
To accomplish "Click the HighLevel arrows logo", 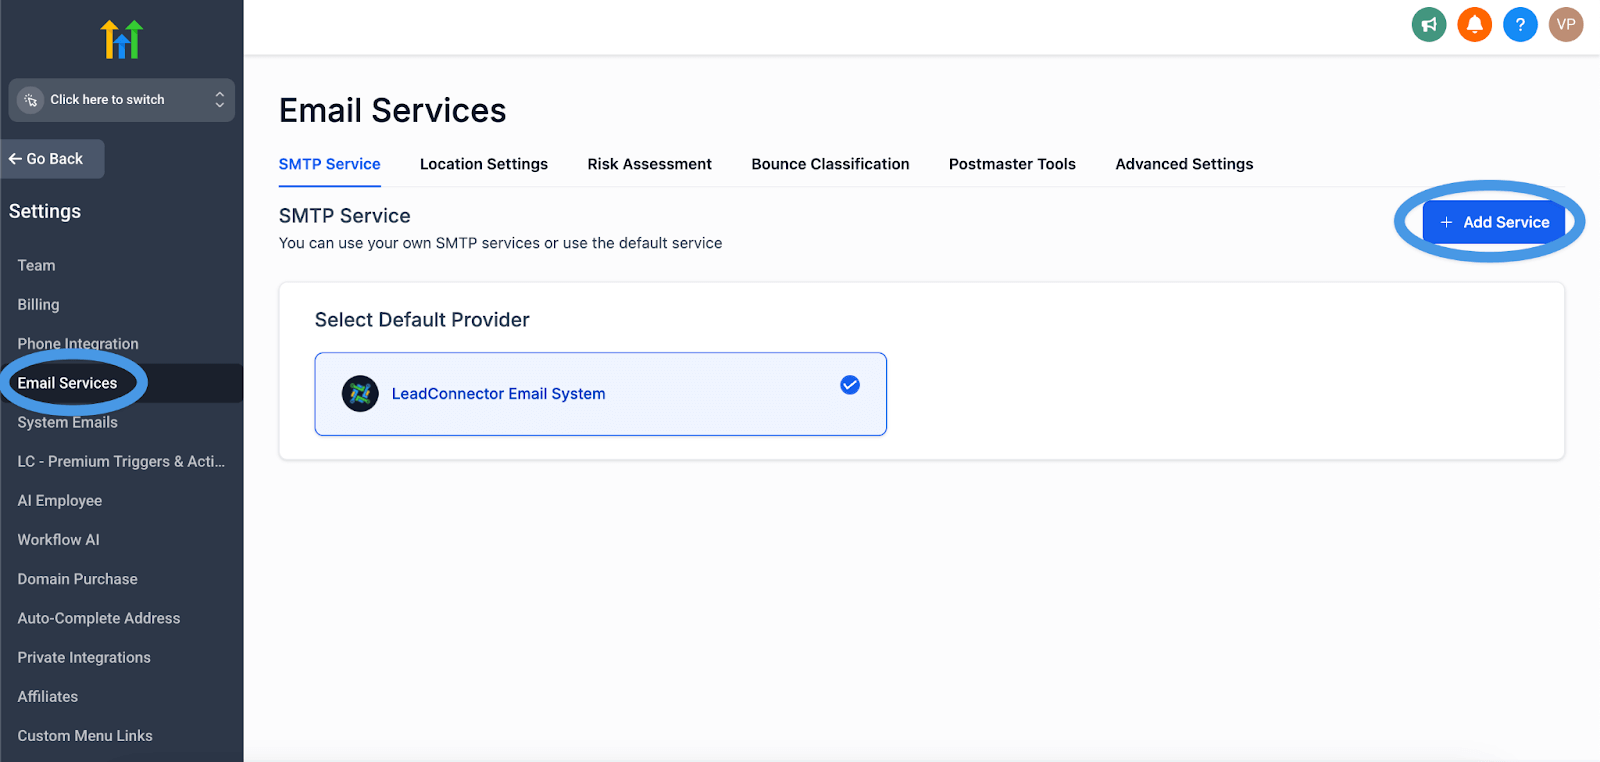I will tap(122, 39).
